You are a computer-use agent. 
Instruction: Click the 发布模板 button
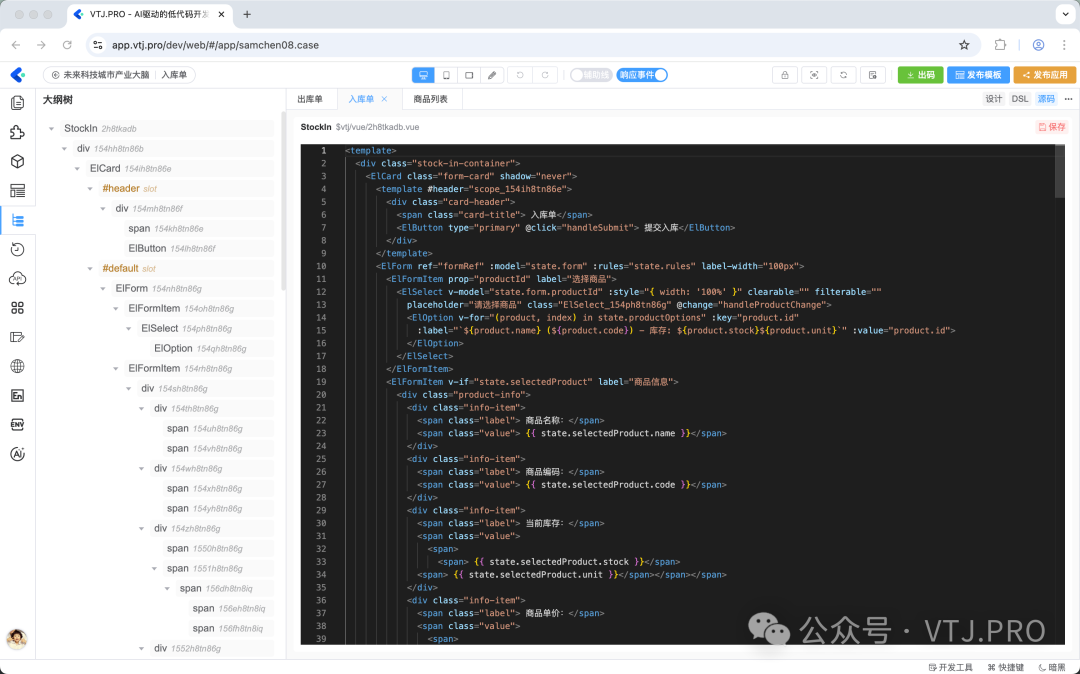click(x=978, y=75)
